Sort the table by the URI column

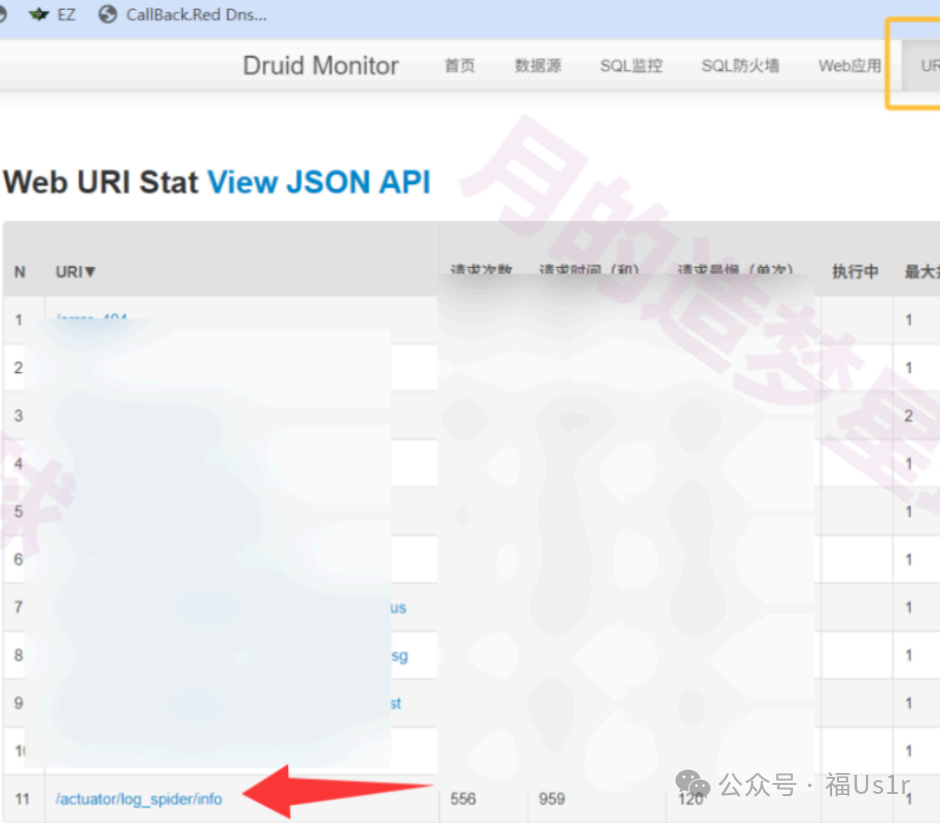(x=76, y=272)
